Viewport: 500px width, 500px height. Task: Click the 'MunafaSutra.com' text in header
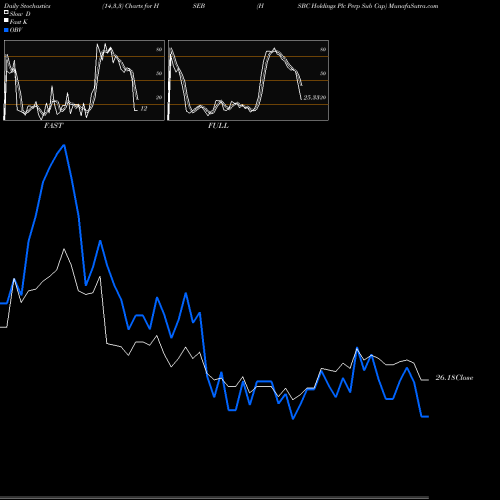tap(413, 6)
